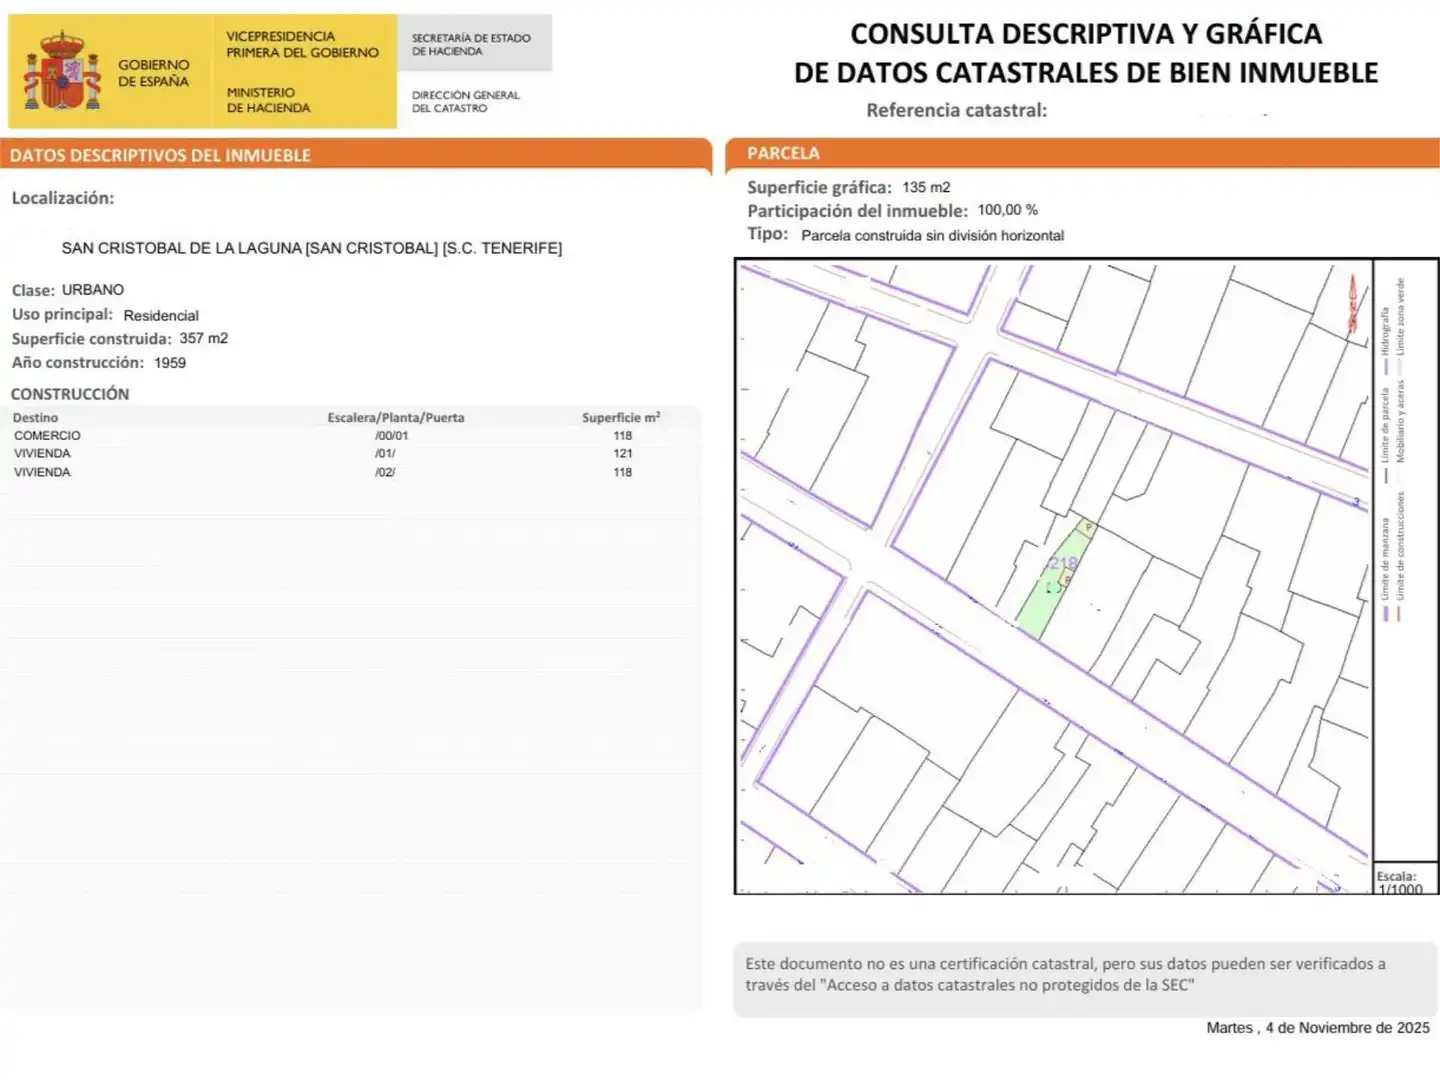Click the COMERCIO row destination cell

47,436
